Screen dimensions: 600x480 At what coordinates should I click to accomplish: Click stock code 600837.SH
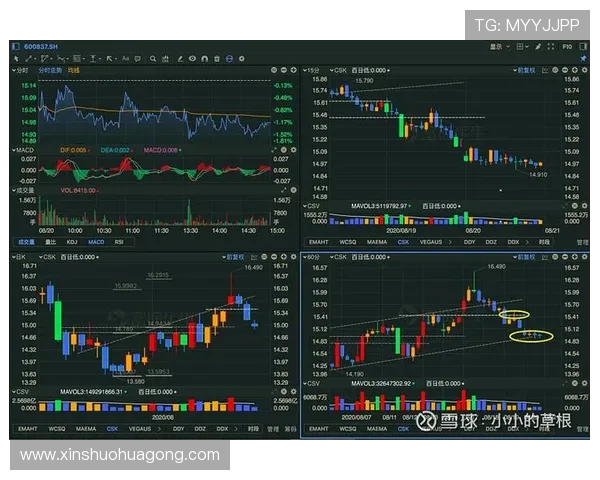[40, 47]
